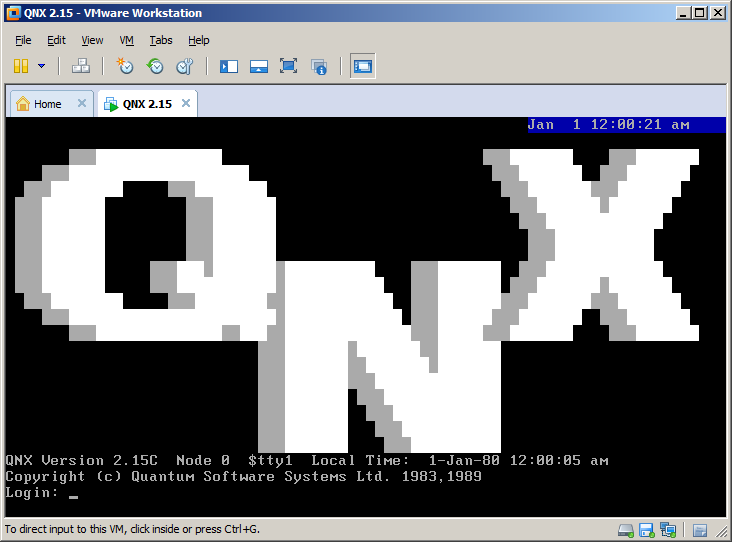The image size is (732, 542).
Task: Toggle the console view button
Action: pyautogui.click(x=362, y=66)
